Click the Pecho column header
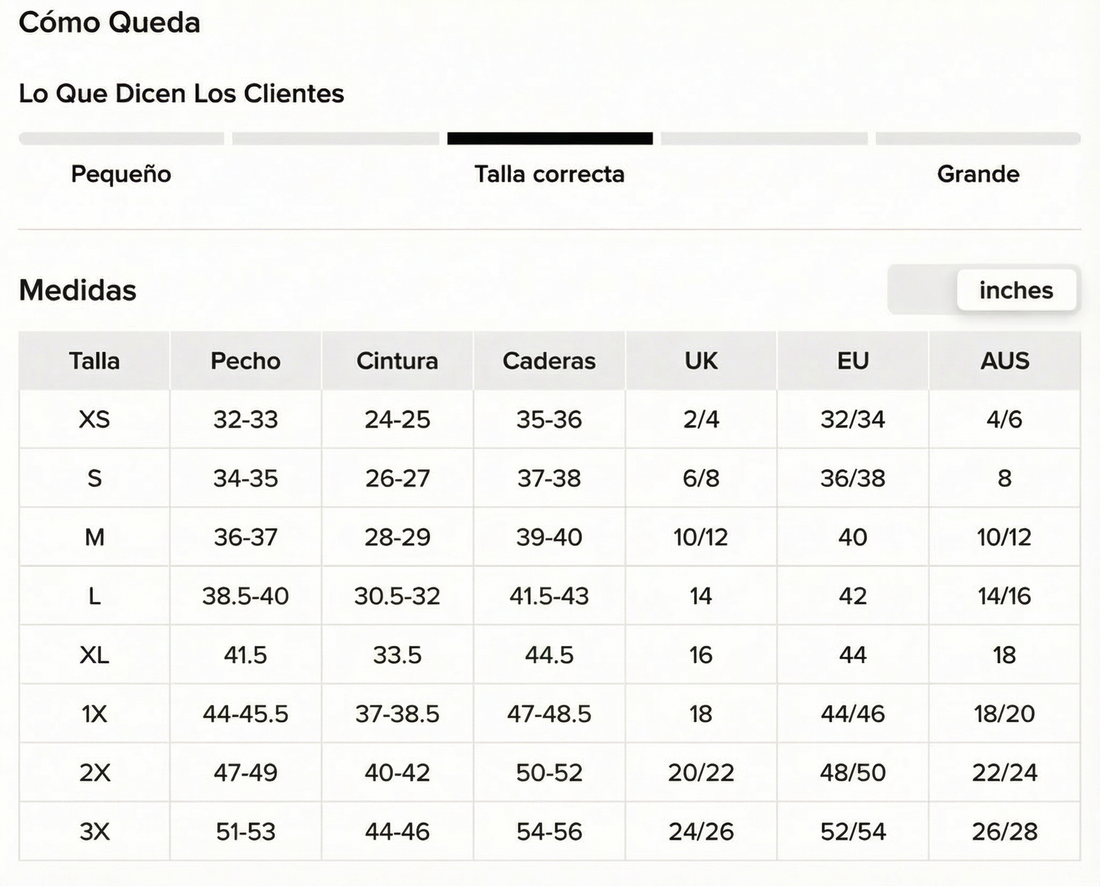 [246, 361]
